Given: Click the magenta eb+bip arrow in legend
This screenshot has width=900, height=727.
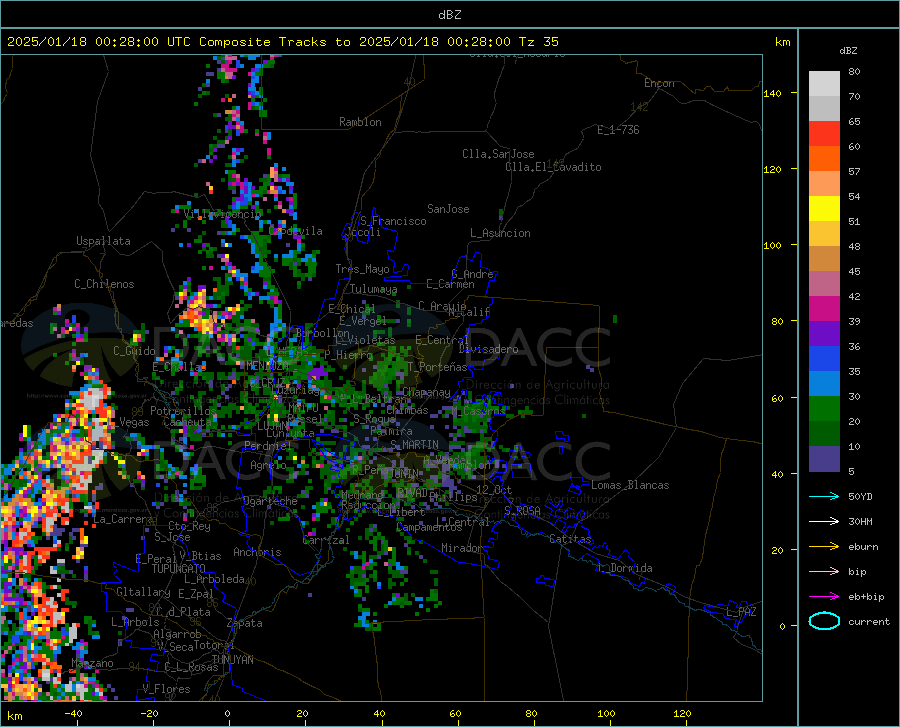Looking at the screenshot, I should click(824, 597).
